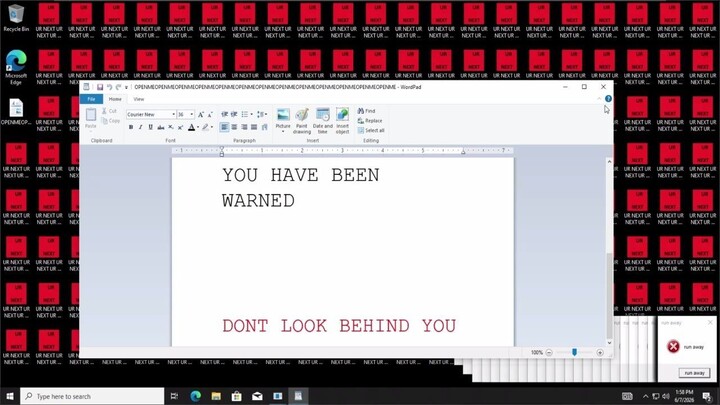Click the Undo arrow in quick access toolbar
Image resolution: width=720 pixels, height=405 pixels.
[109, 87]
